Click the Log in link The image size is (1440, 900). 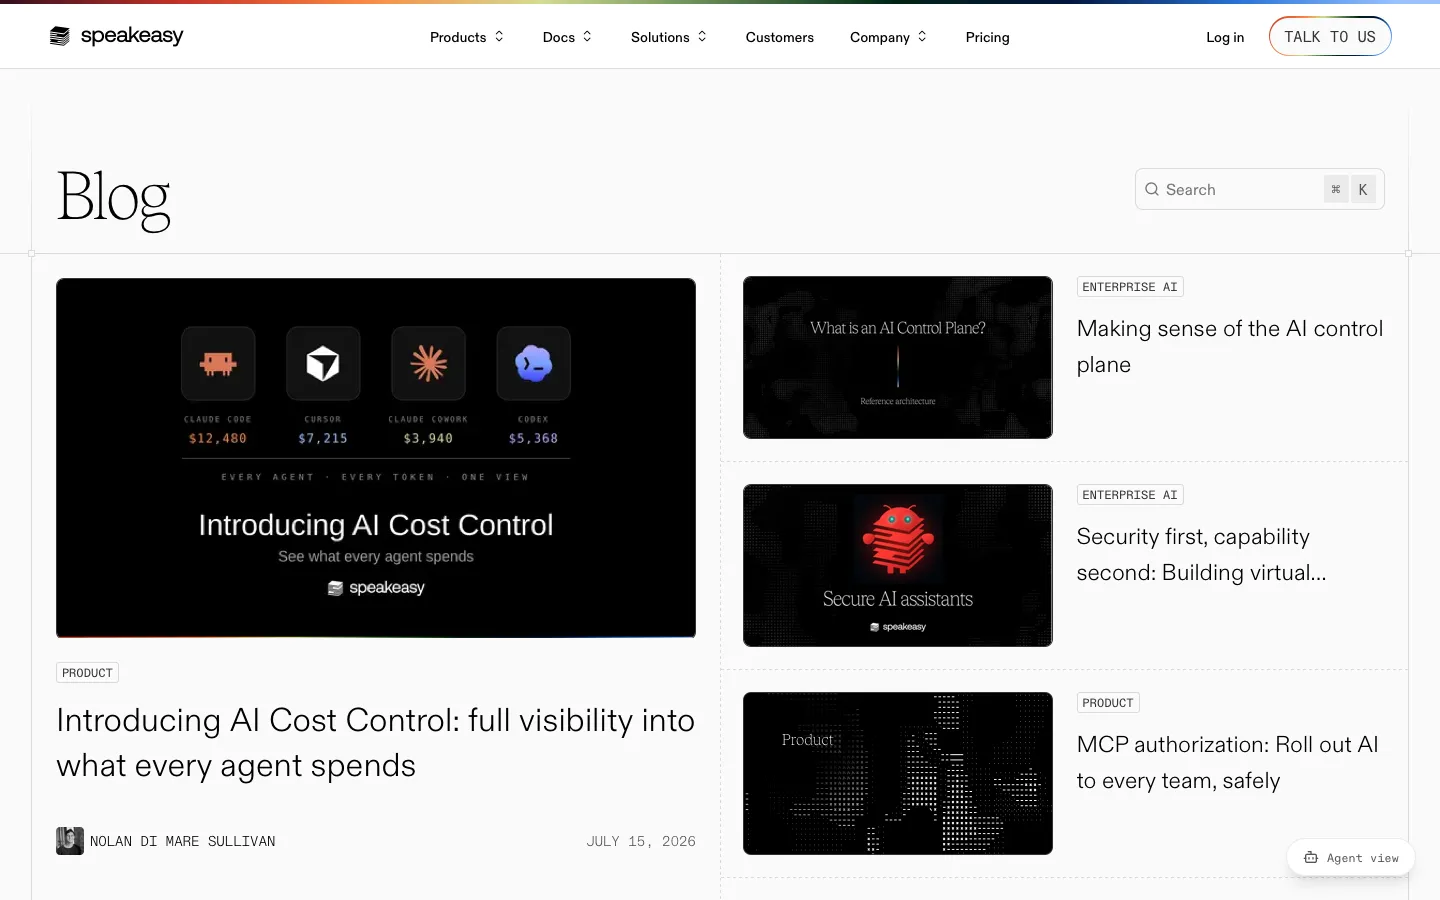click(1225, 37)
